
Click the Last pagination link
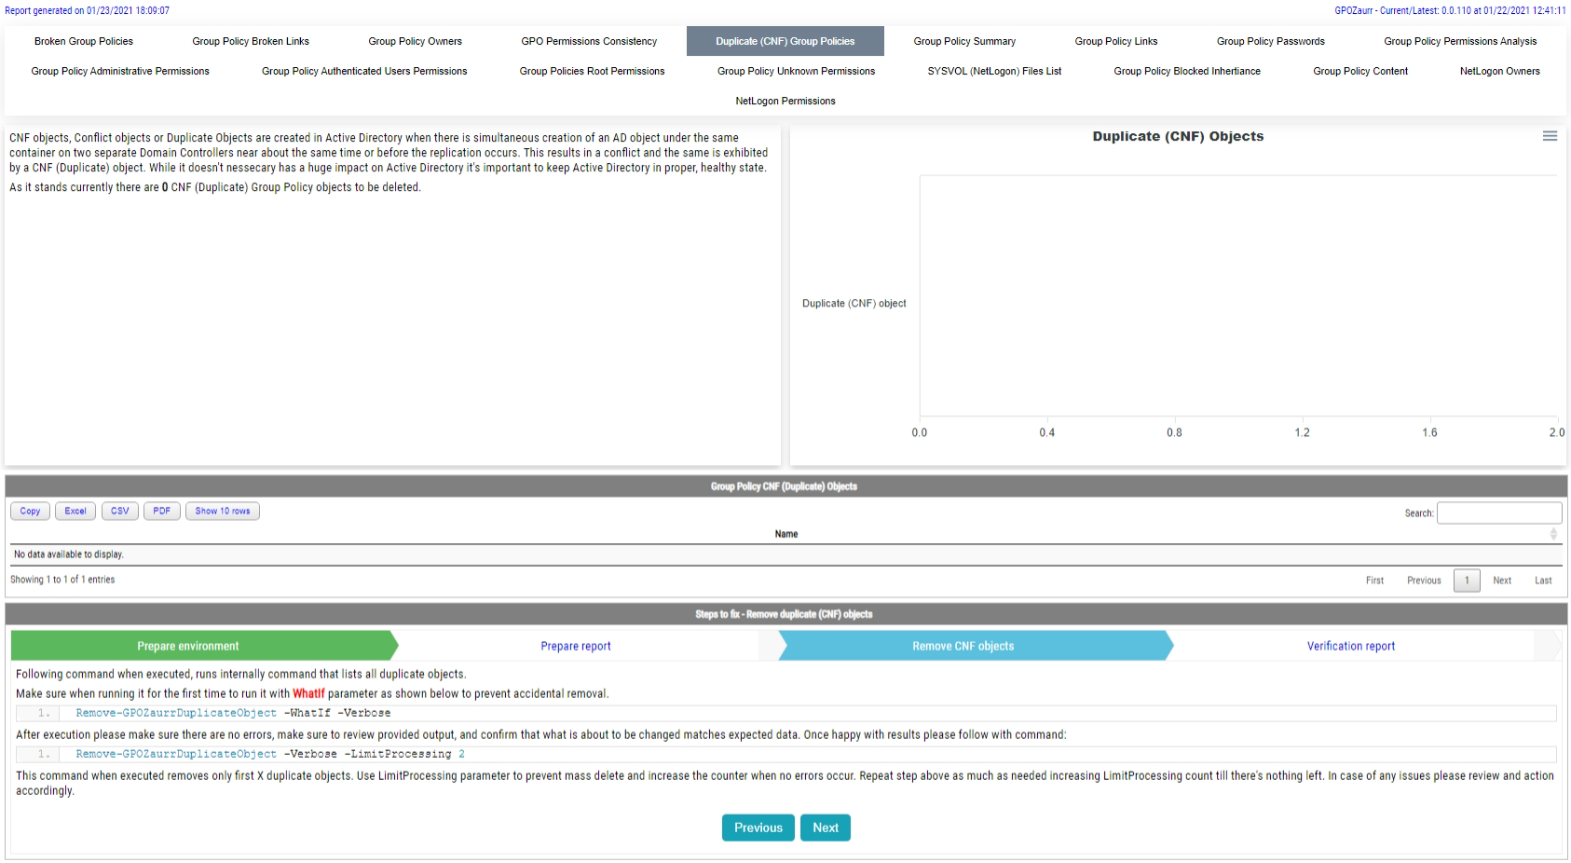tap(1543, 580)
